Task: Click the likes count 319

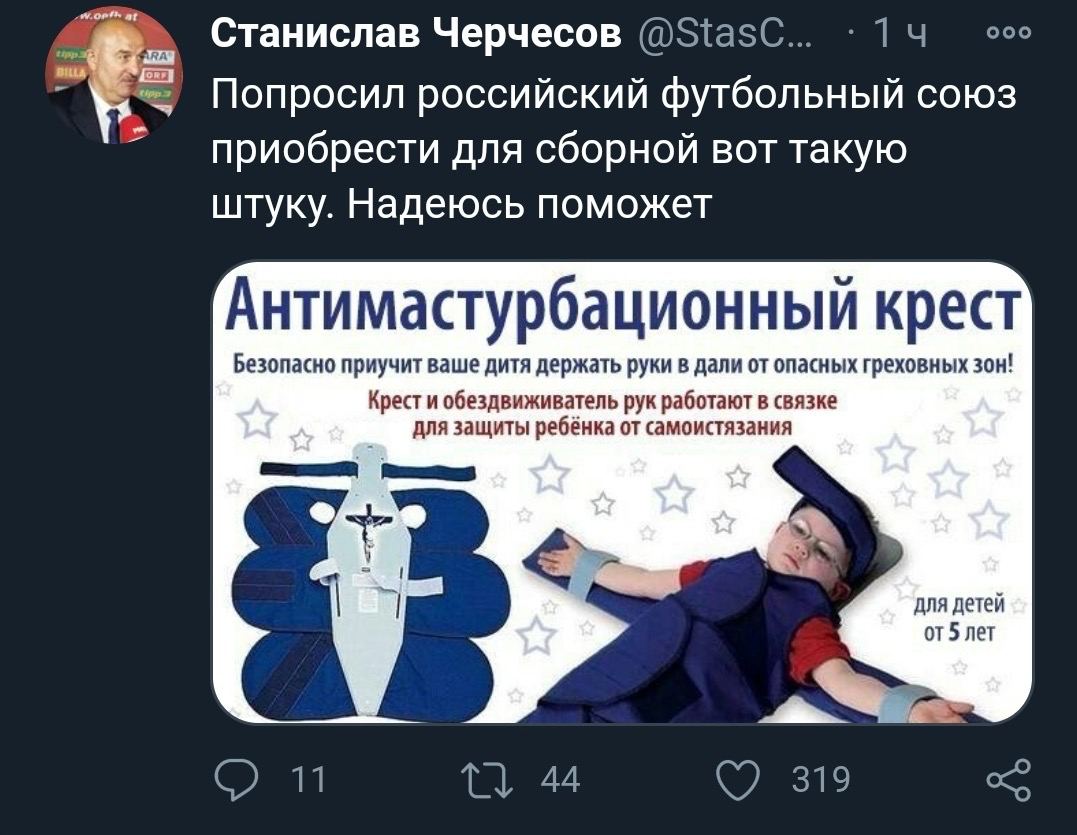Action: pos(821,780)
